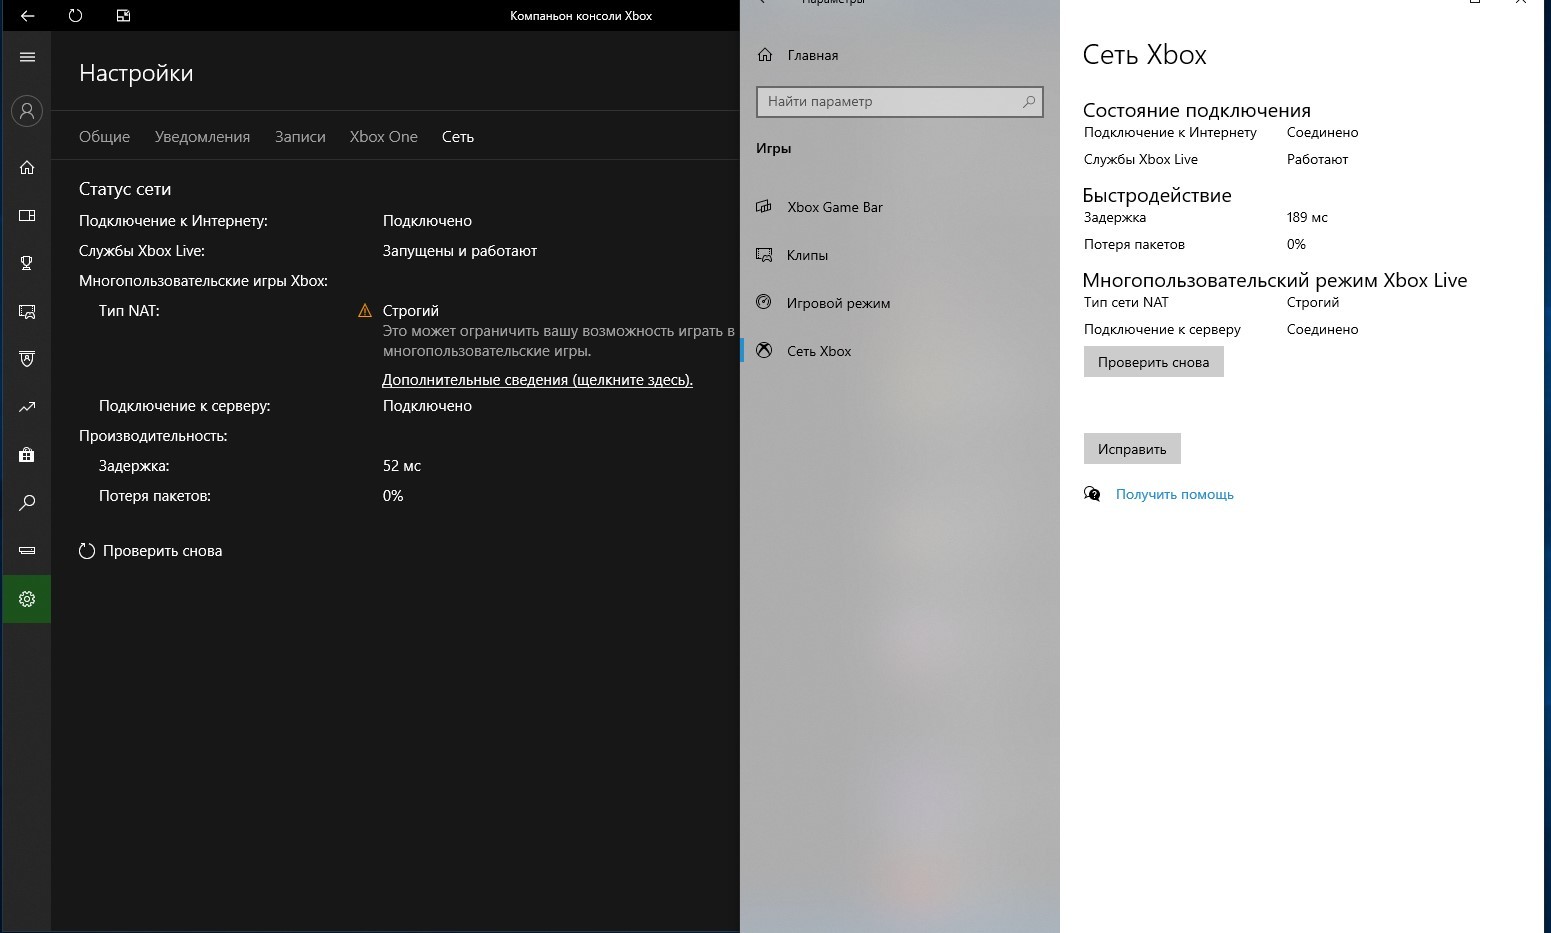Open the hamburger menu in Xbox sidebar
Image resolution: width=1551 pixels, height=933 pixels.
point(27,57)
